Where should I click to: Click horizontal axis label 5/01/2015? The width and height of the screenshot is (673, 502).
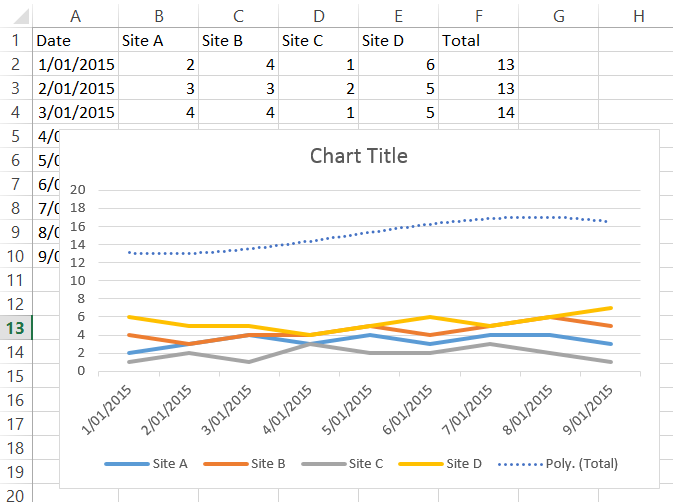click(x=347, y=410)
